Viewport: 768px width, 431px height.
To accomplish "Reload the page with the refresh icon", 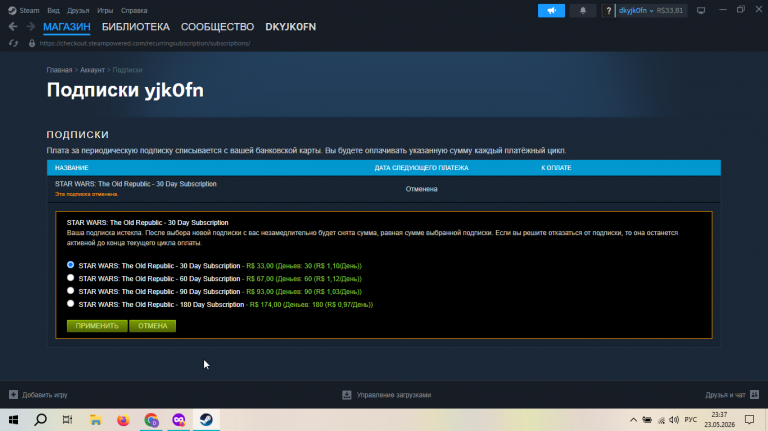I will click(13, 43).
